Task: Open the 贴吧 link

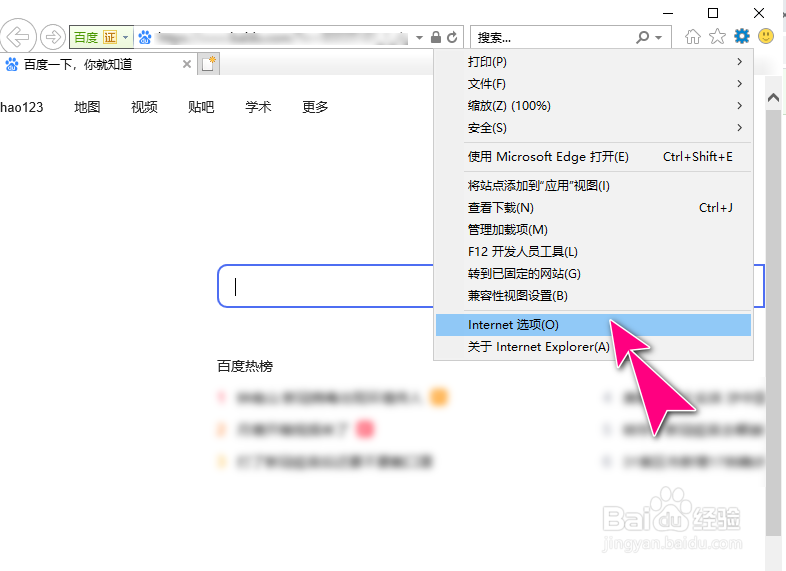Action: pyautogui.click(x=201, y=107)
